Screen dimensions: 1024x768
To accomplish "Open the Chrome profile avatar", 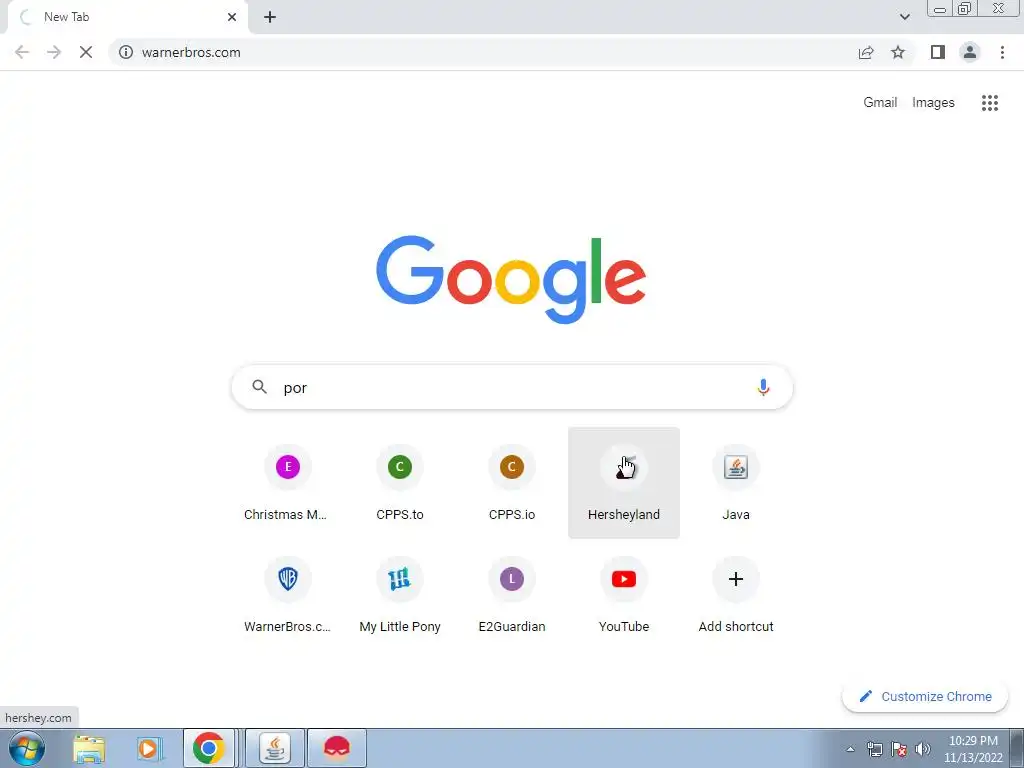I will pos(970,52).
